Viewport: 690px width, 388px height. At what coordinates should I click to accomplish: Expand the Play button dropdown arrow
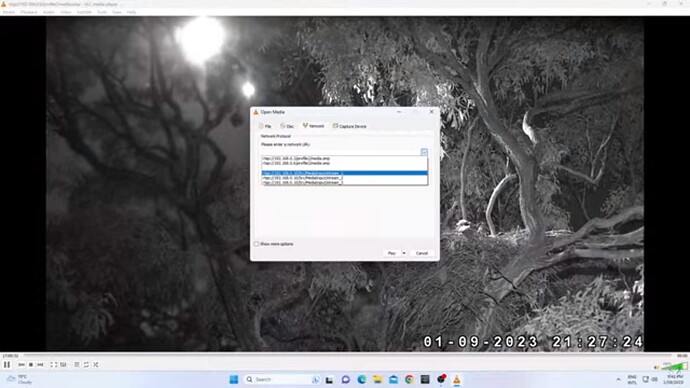pos(404,253)
